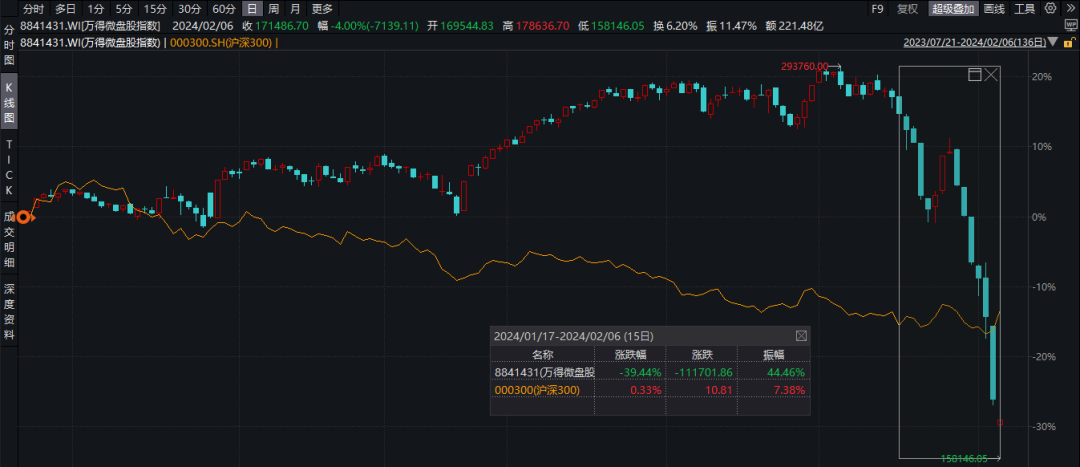This screenshot has height=467, width=1080.
Task: Click the trade date 2024/02/06
Action: (x=202, y=26)
